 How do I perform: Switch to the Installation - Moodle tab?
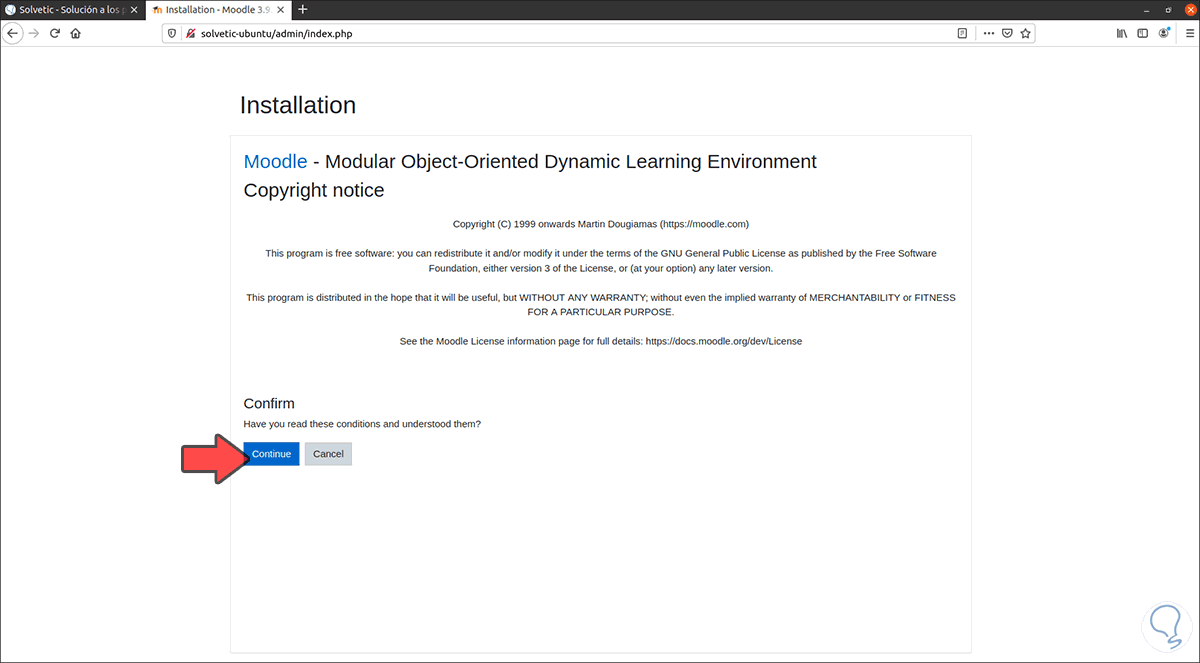pyautogui.click(x=215, y=9)
